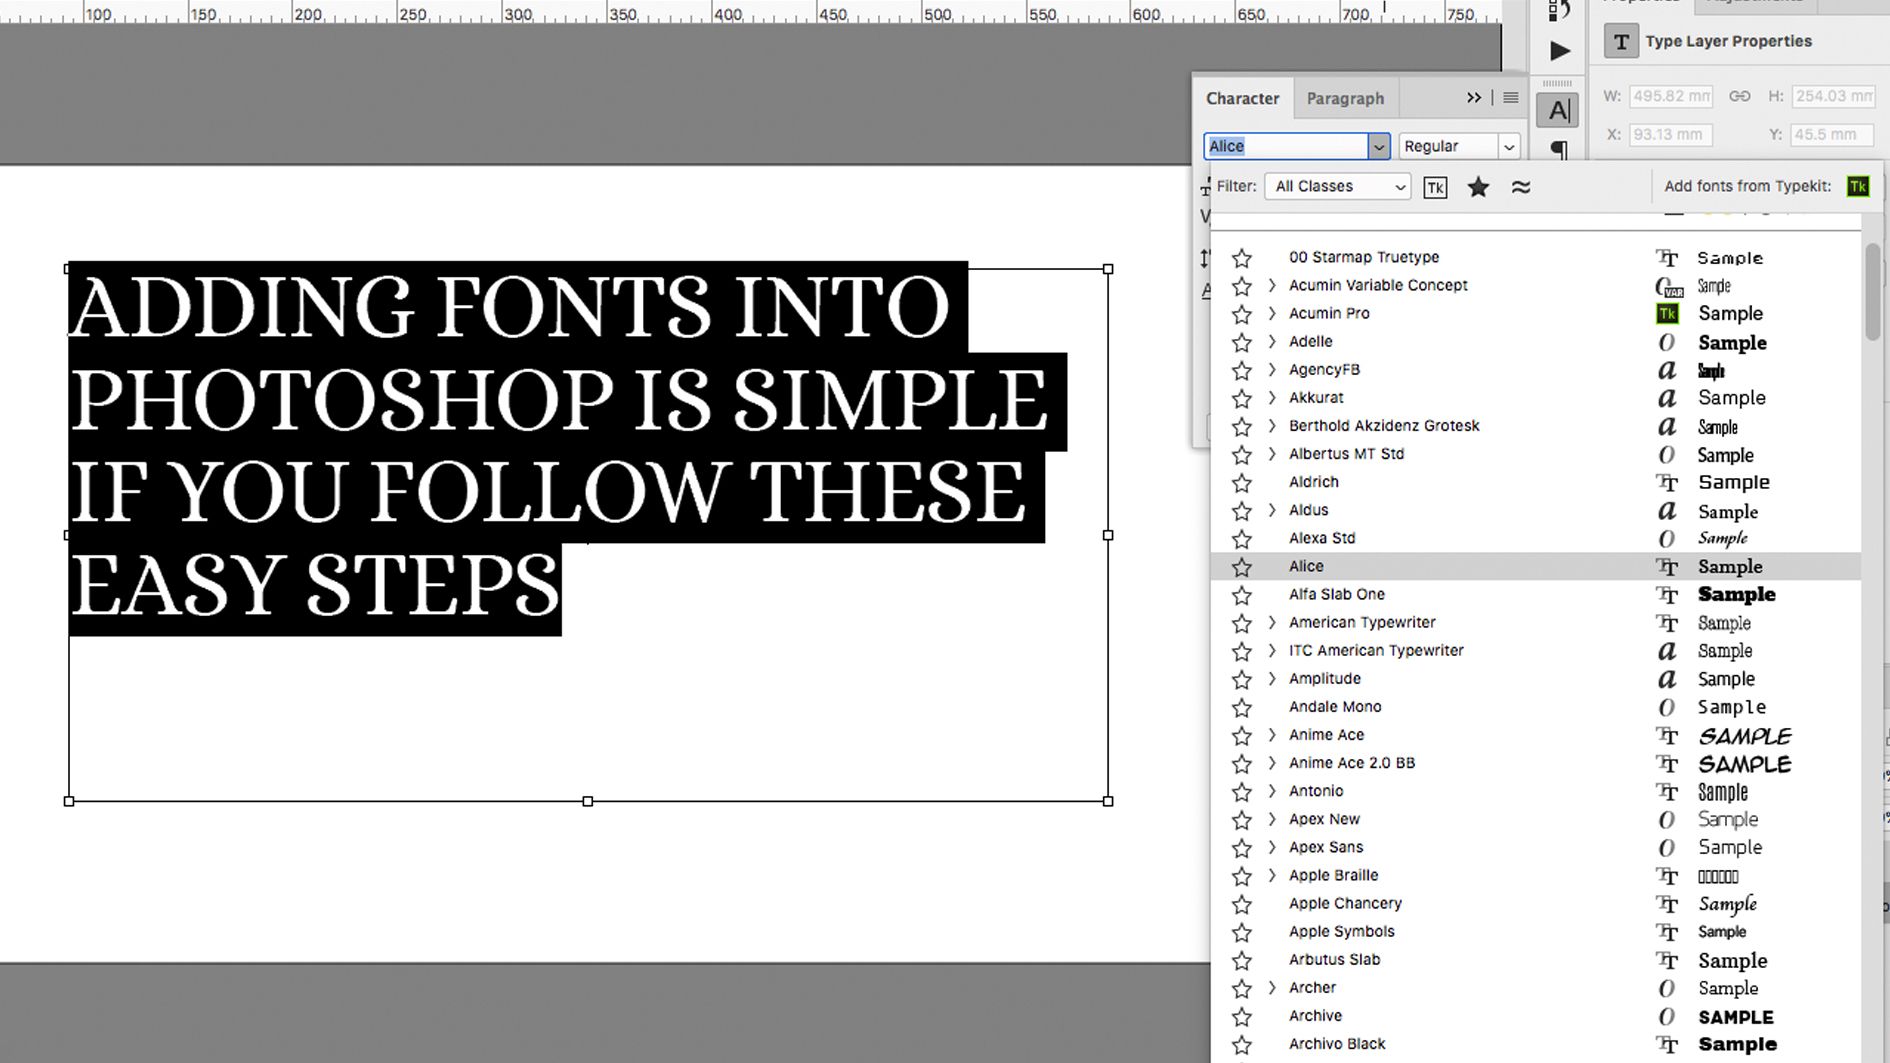Click the Tk Typekit filter icon
Viewport: 1890px width, 1063px height.
click(1435, 187)
